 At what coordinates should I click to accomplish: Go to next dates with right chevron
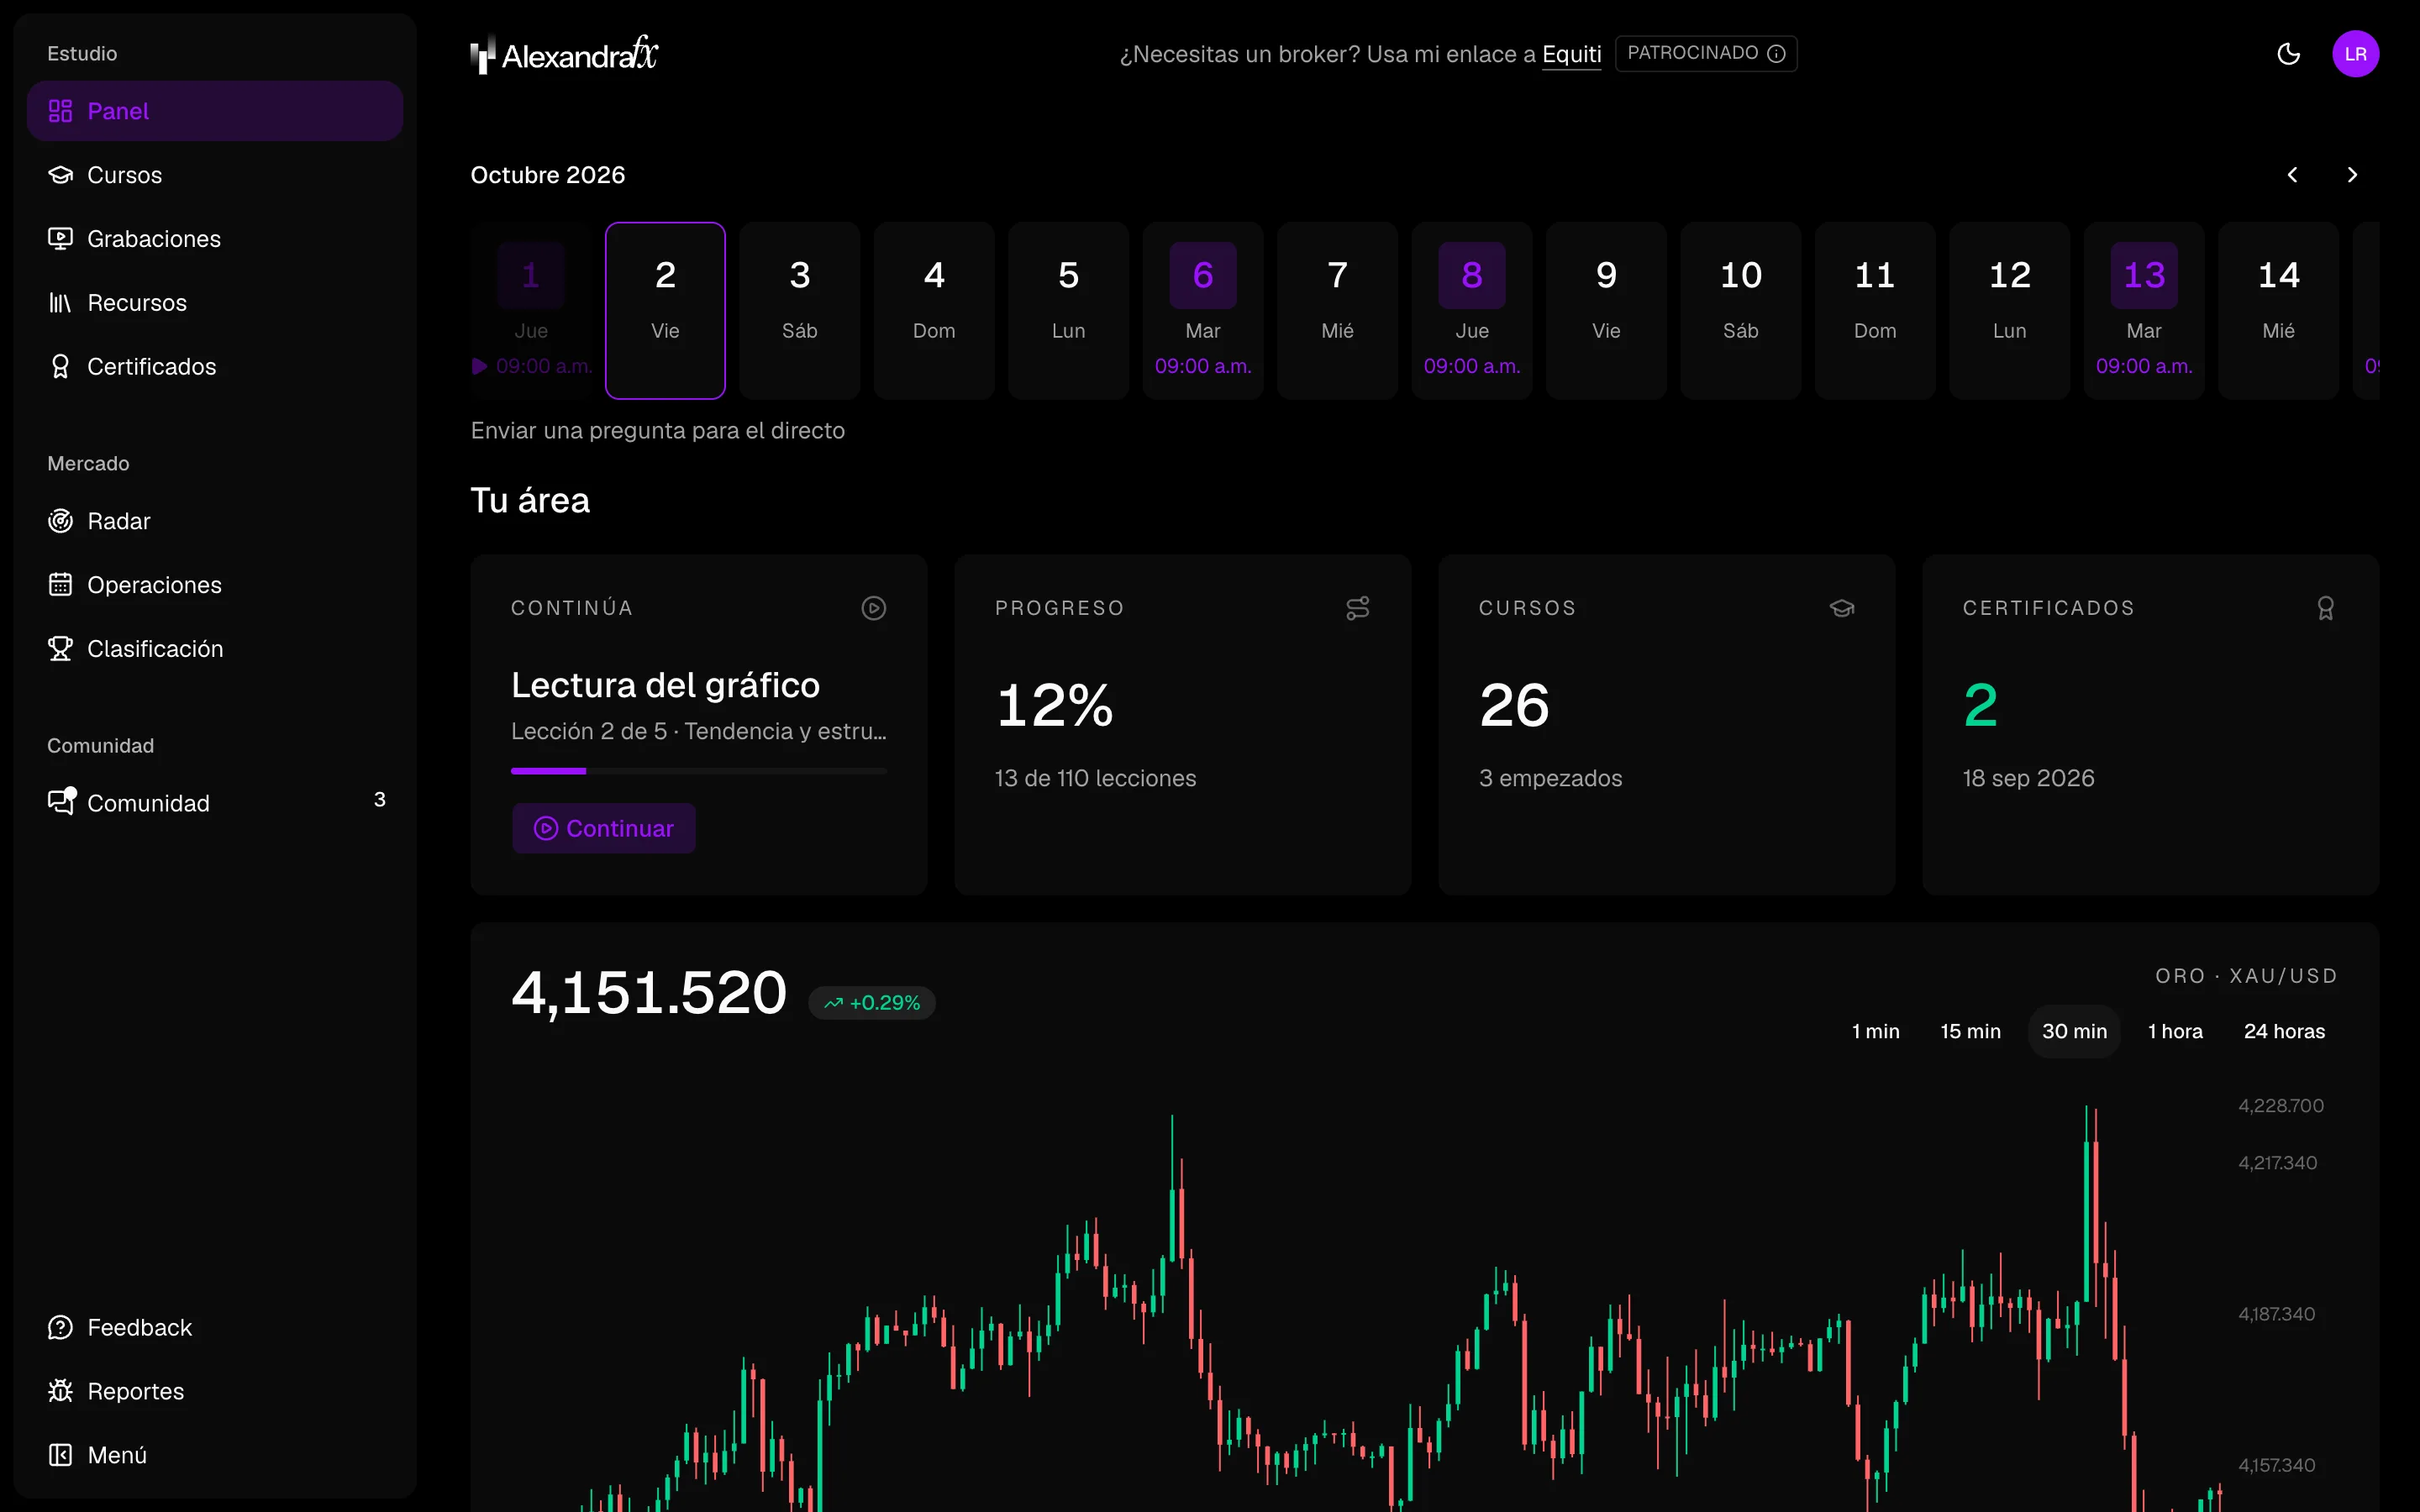click(2352, 175)
